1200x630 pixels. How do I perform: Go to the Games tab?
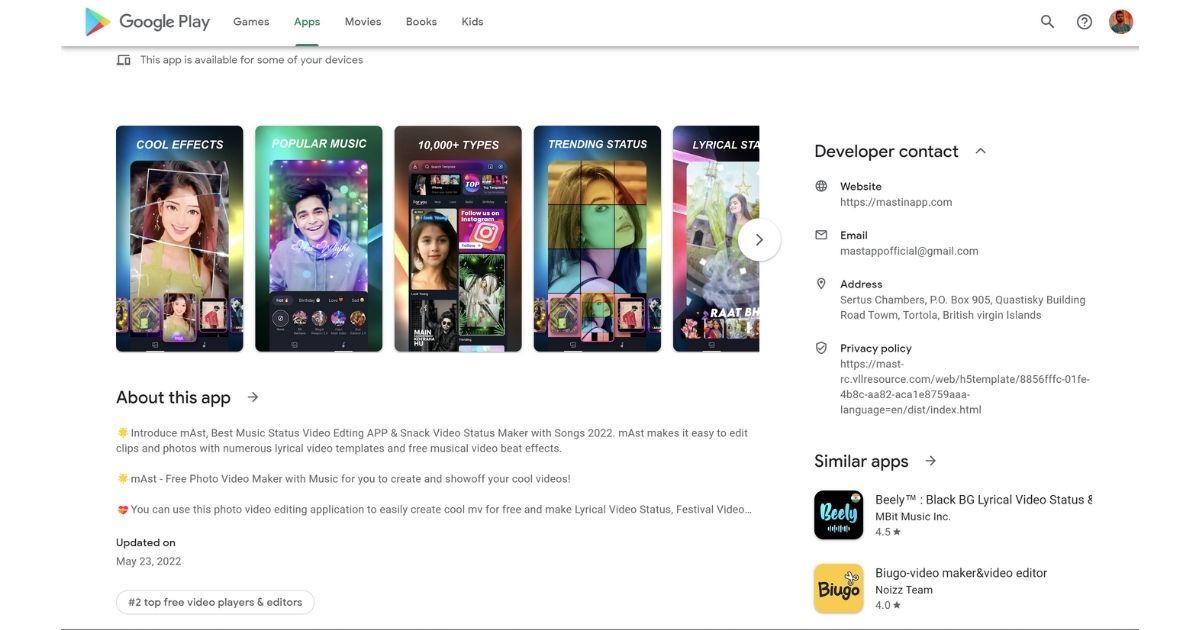[251, 22]
